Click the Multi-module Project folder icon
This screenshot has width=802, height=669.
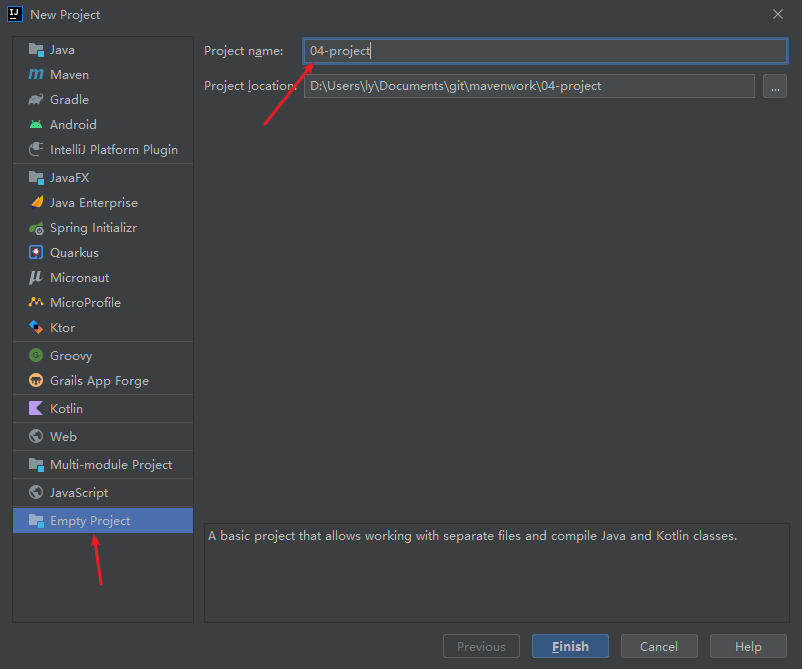pos(36,464)
